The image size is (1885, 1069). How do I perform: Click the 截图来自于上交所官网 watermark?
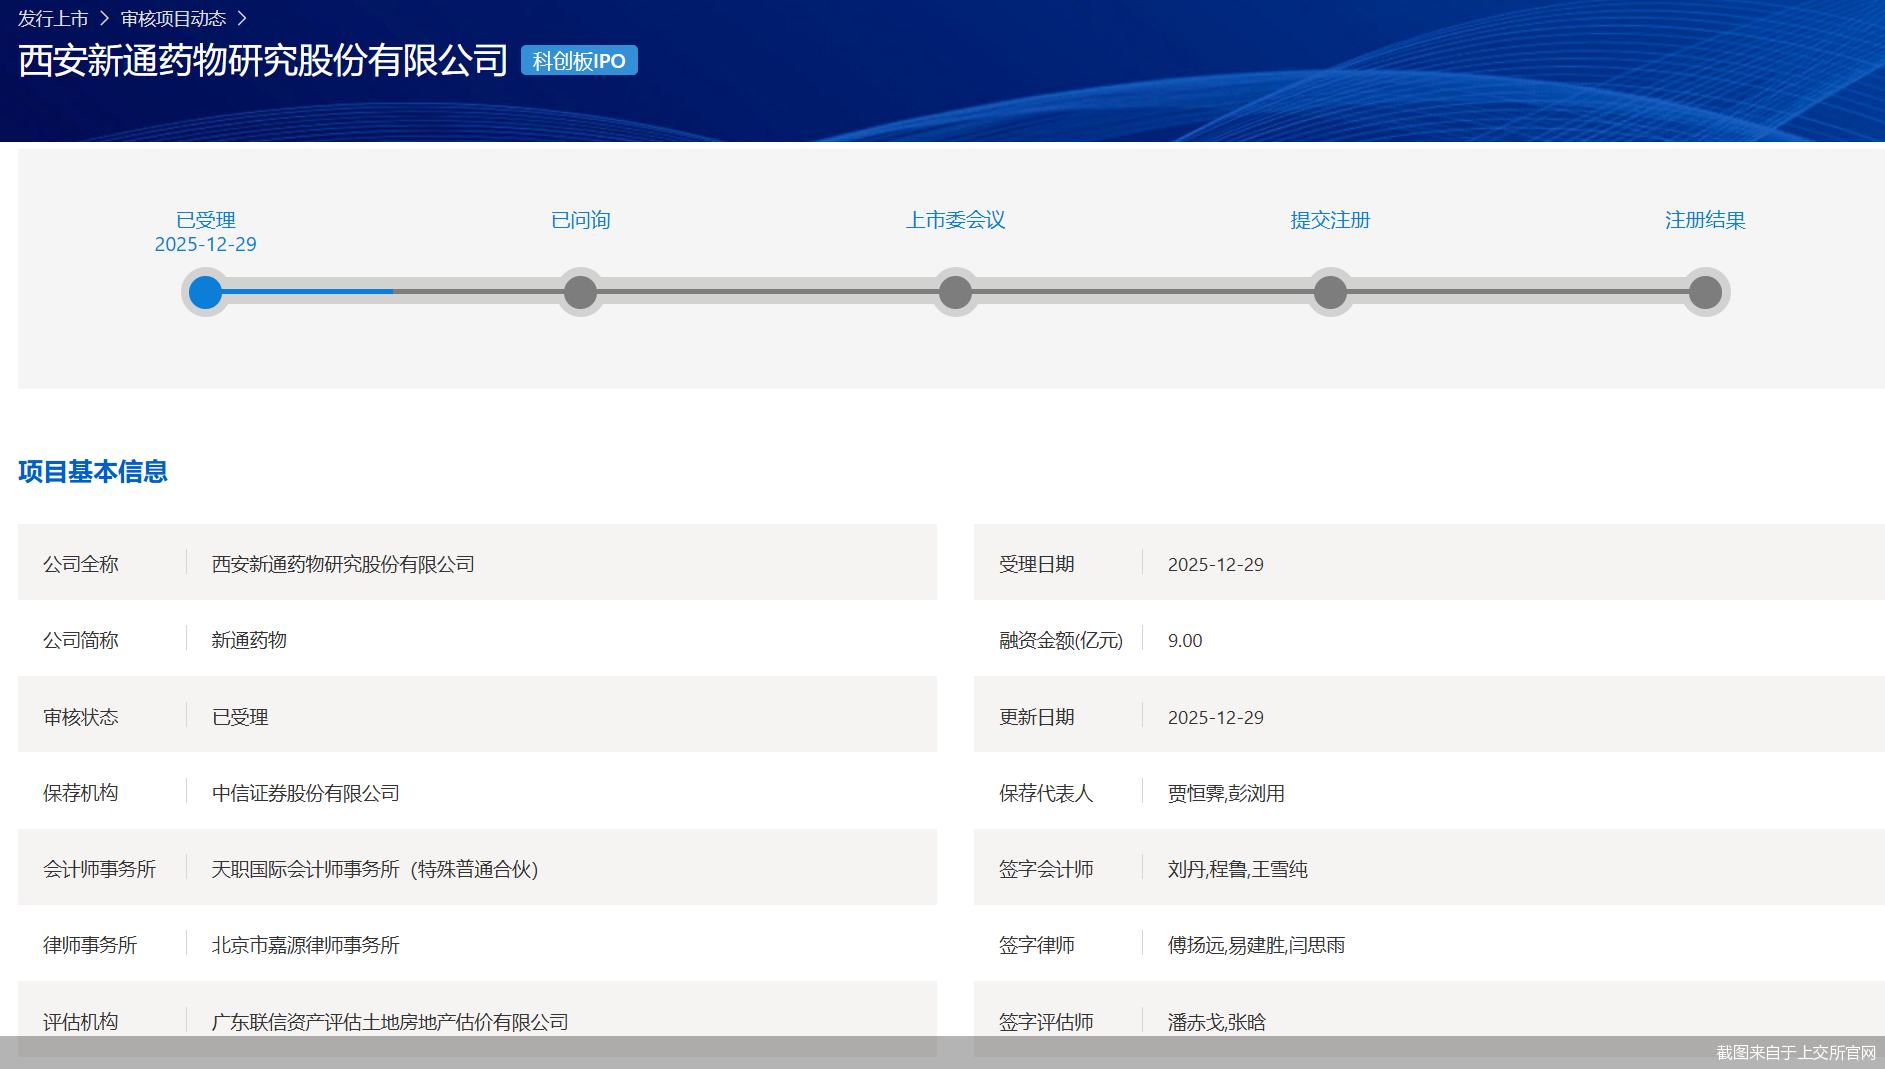(1793, 1052)
